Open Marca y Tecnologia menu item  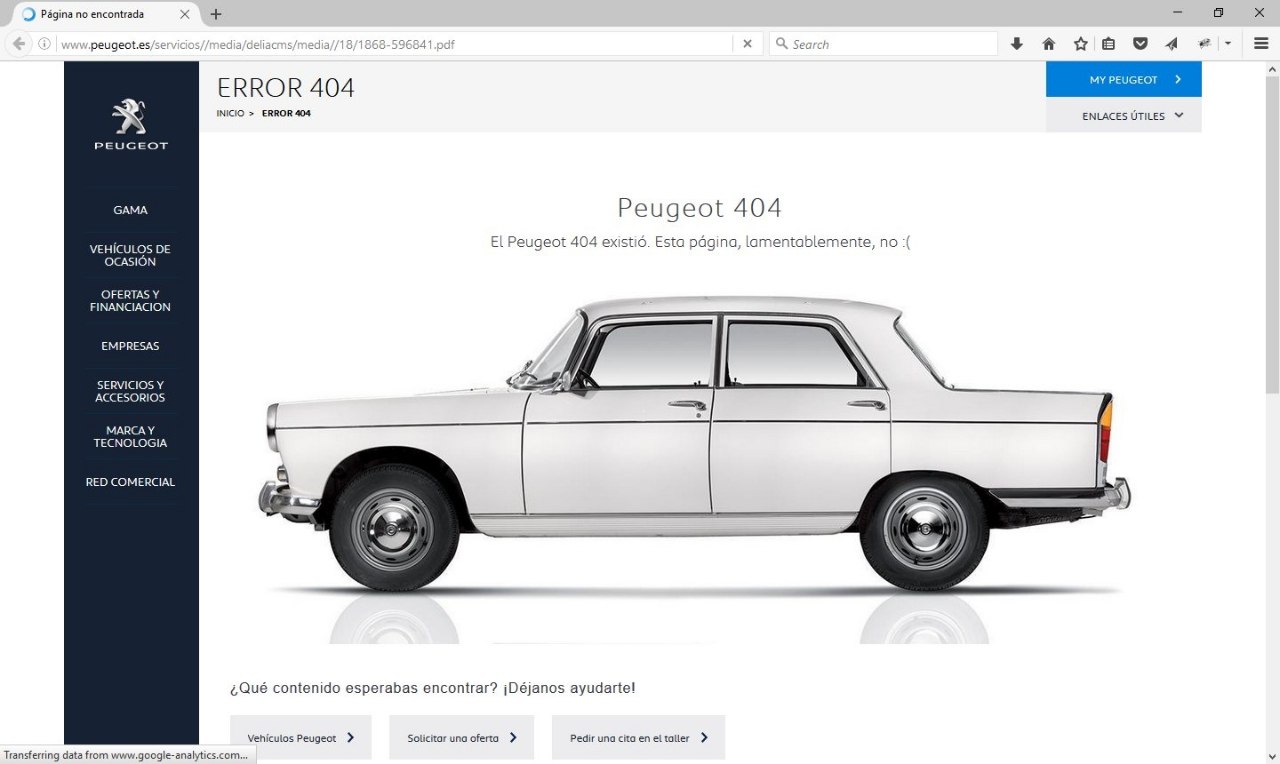point(130,436)
